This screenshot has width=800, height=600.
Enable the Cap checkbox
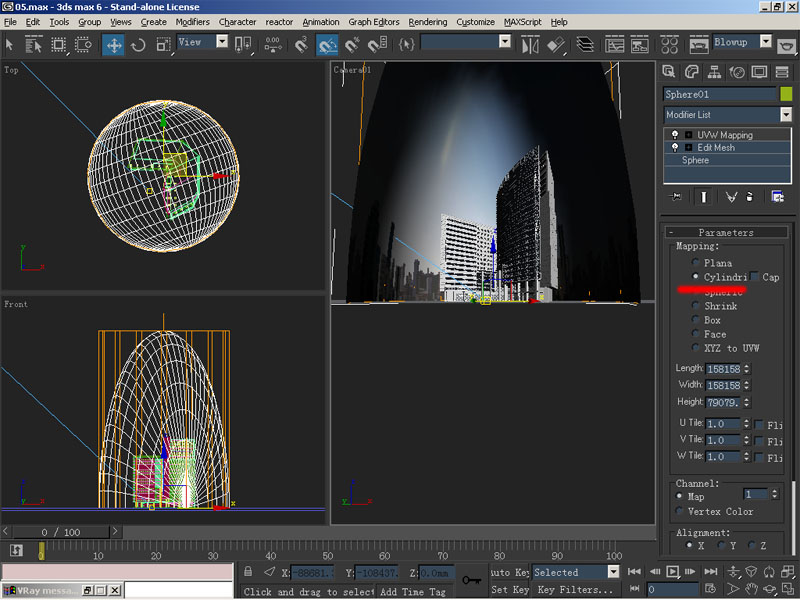pos(756,277)
